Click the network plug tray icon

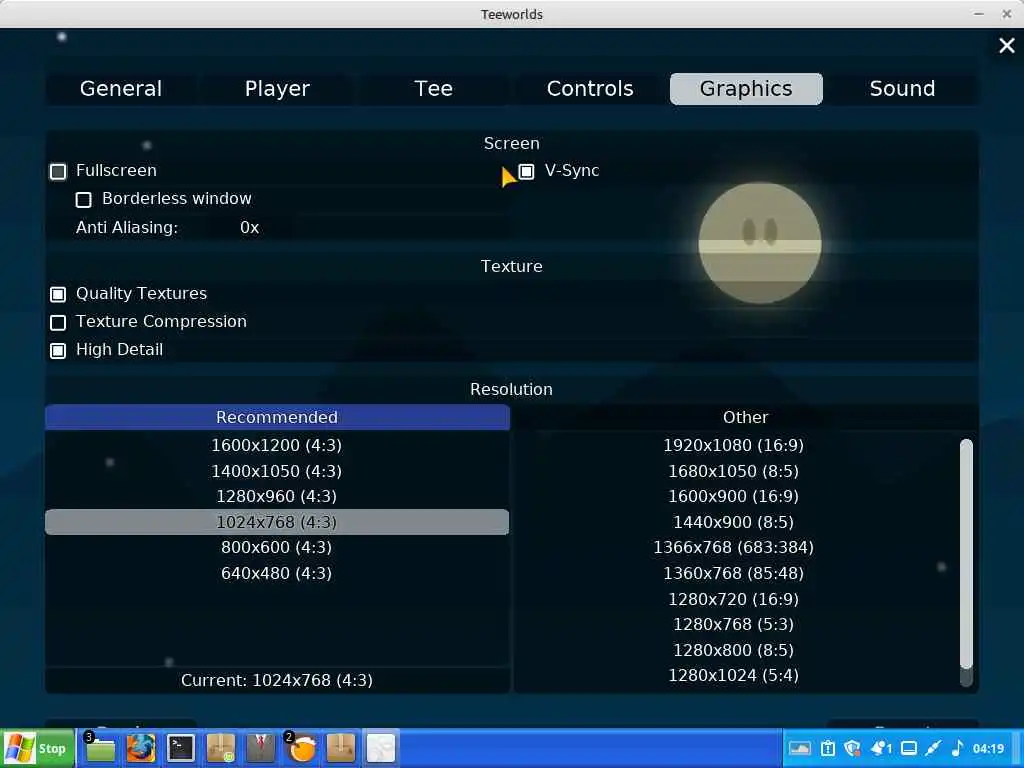(x=934, y=748)
